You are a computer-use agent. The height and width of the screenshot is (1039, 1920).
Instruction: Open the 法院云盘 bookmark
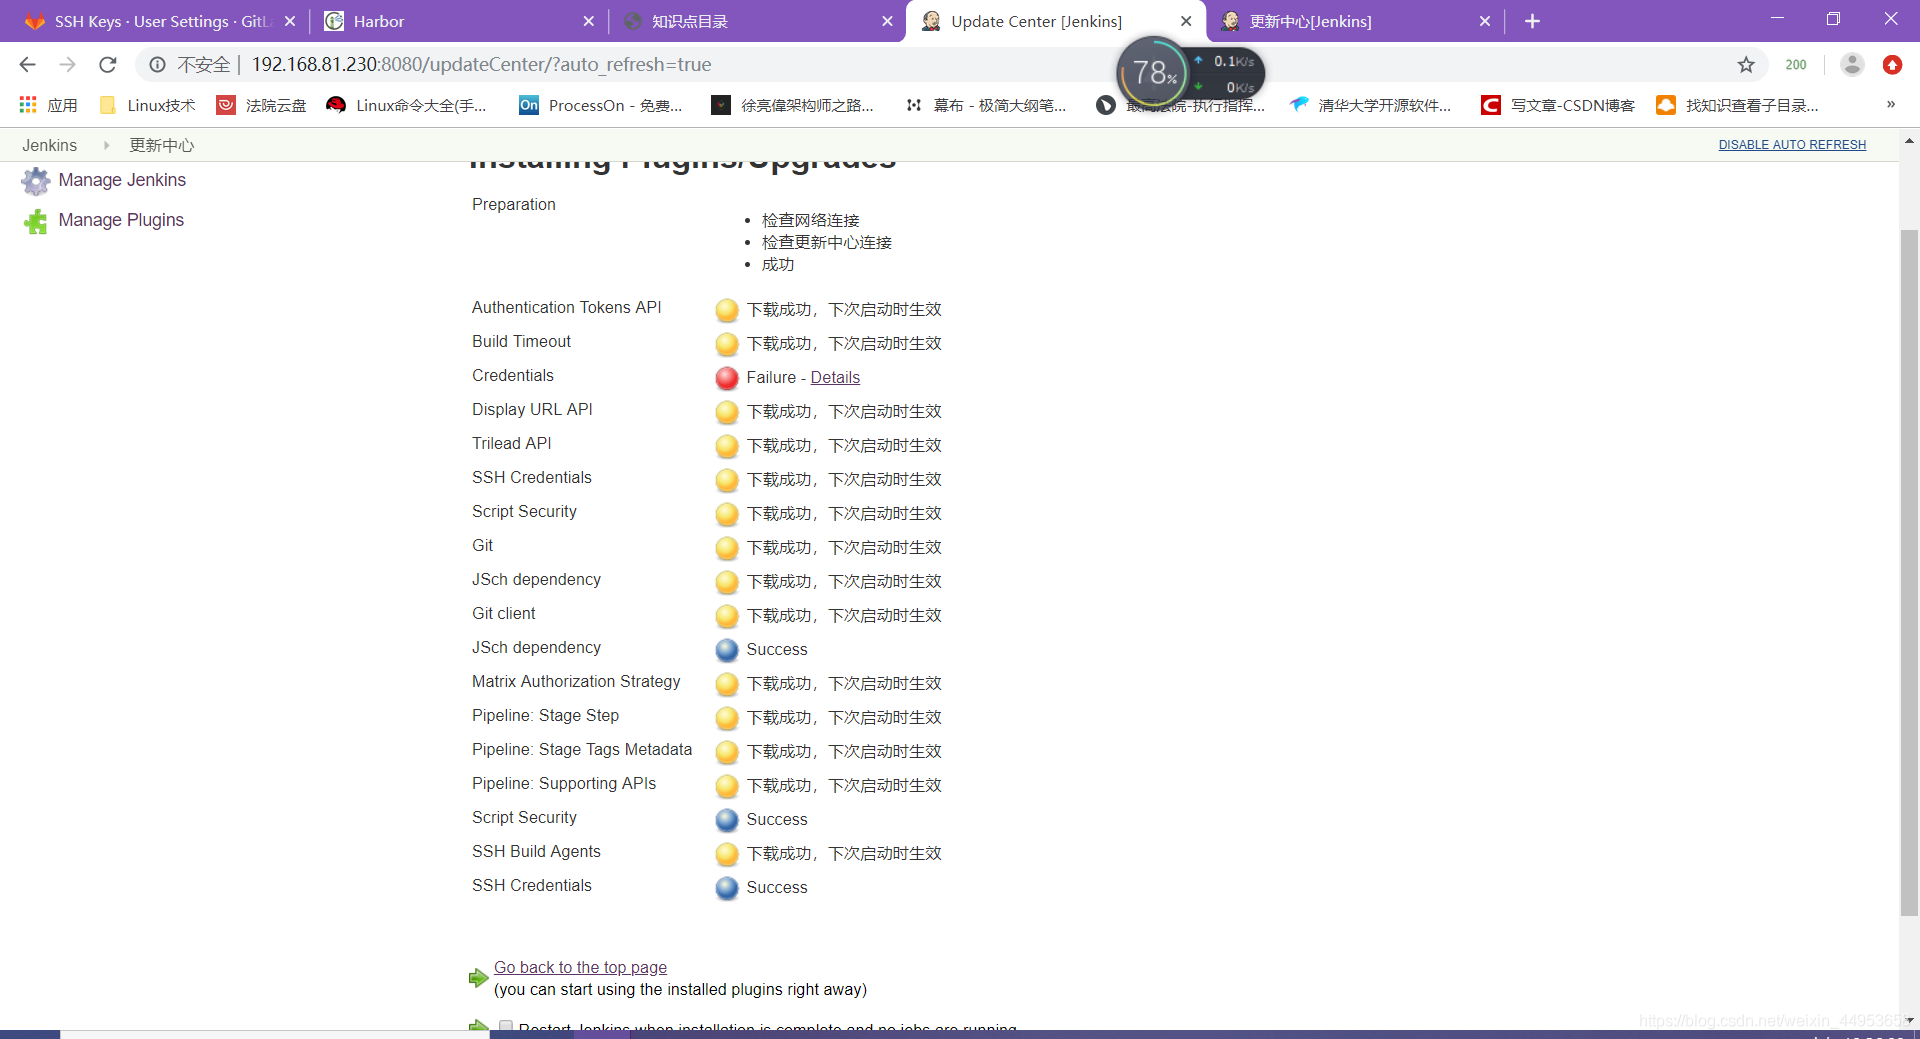click(262, 105)
